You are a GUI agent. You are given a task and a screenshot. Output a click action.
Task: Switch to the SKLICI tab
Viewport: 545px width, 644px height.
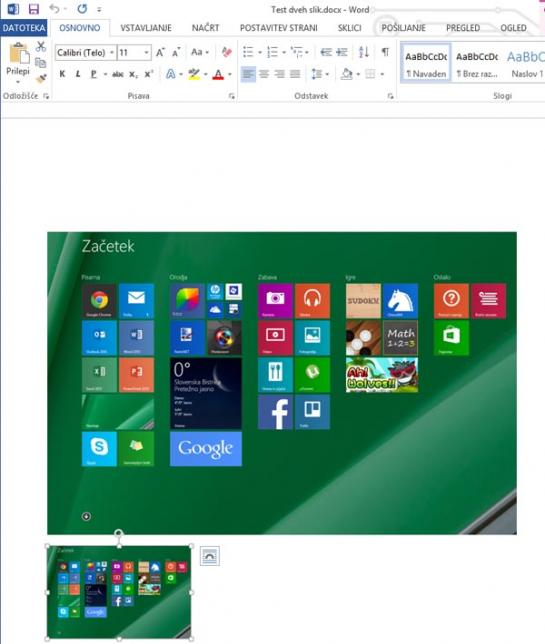(350, 28)
